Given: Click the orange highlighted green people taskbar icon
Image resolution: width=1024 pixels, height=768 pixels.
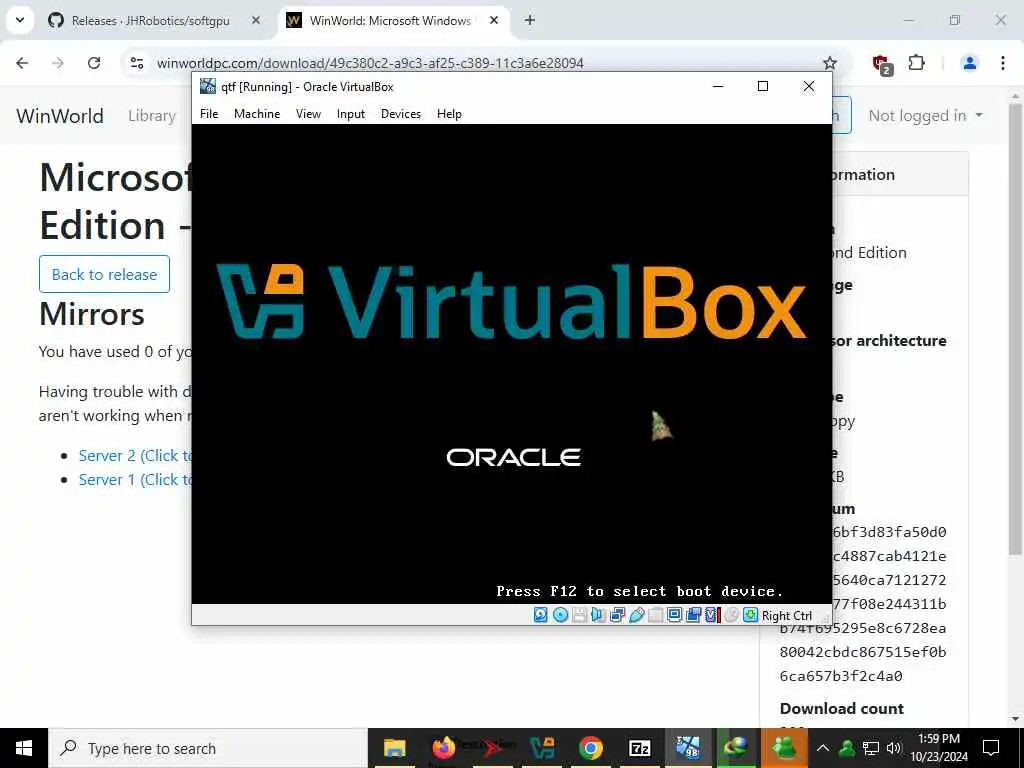Looking at the screenshot, I should [x=784, y=748].
